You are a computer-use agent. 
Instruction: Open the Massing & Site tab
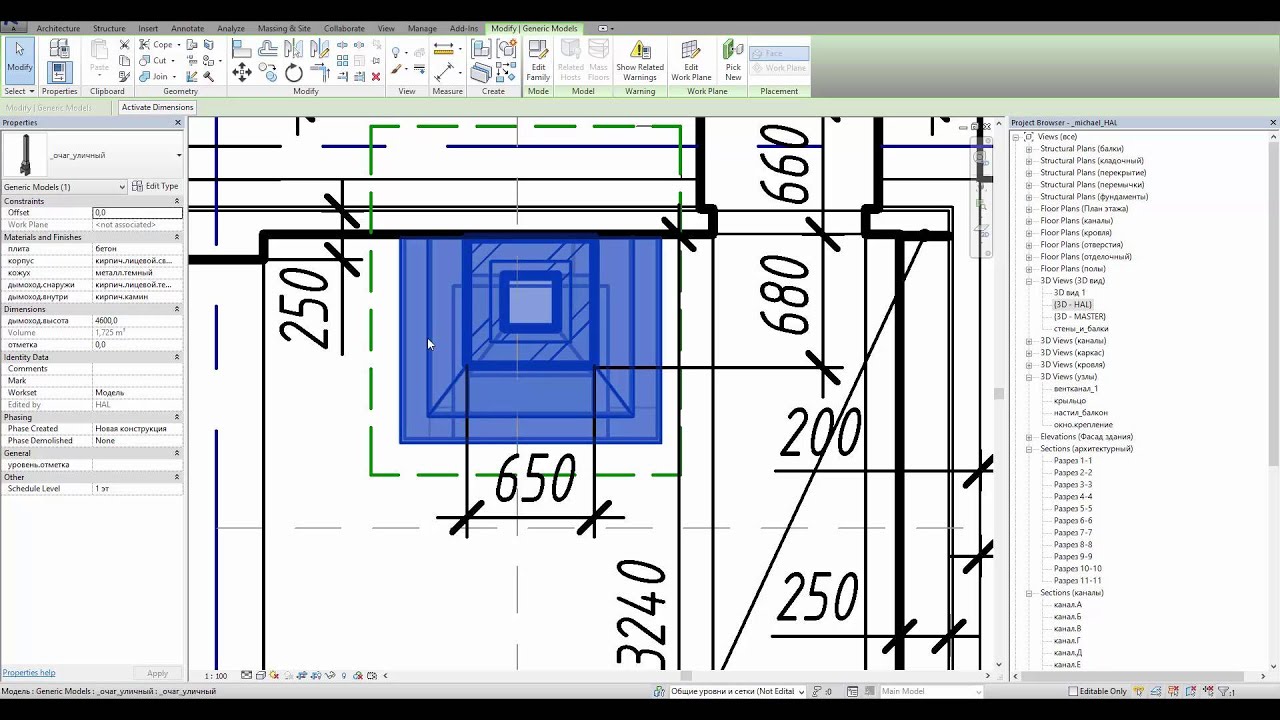(284, 28)
